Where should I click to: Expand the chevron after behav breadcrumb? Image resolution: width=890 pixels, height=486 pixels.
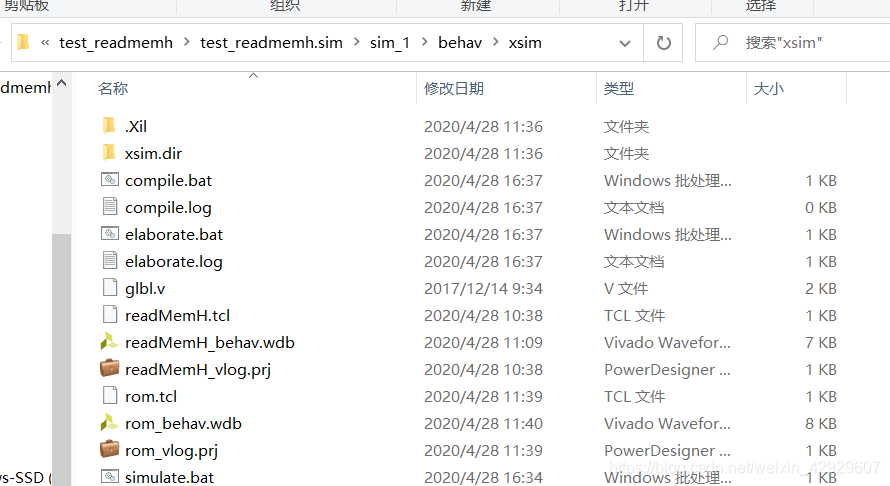pyautogui.click(x=495, y=42)
